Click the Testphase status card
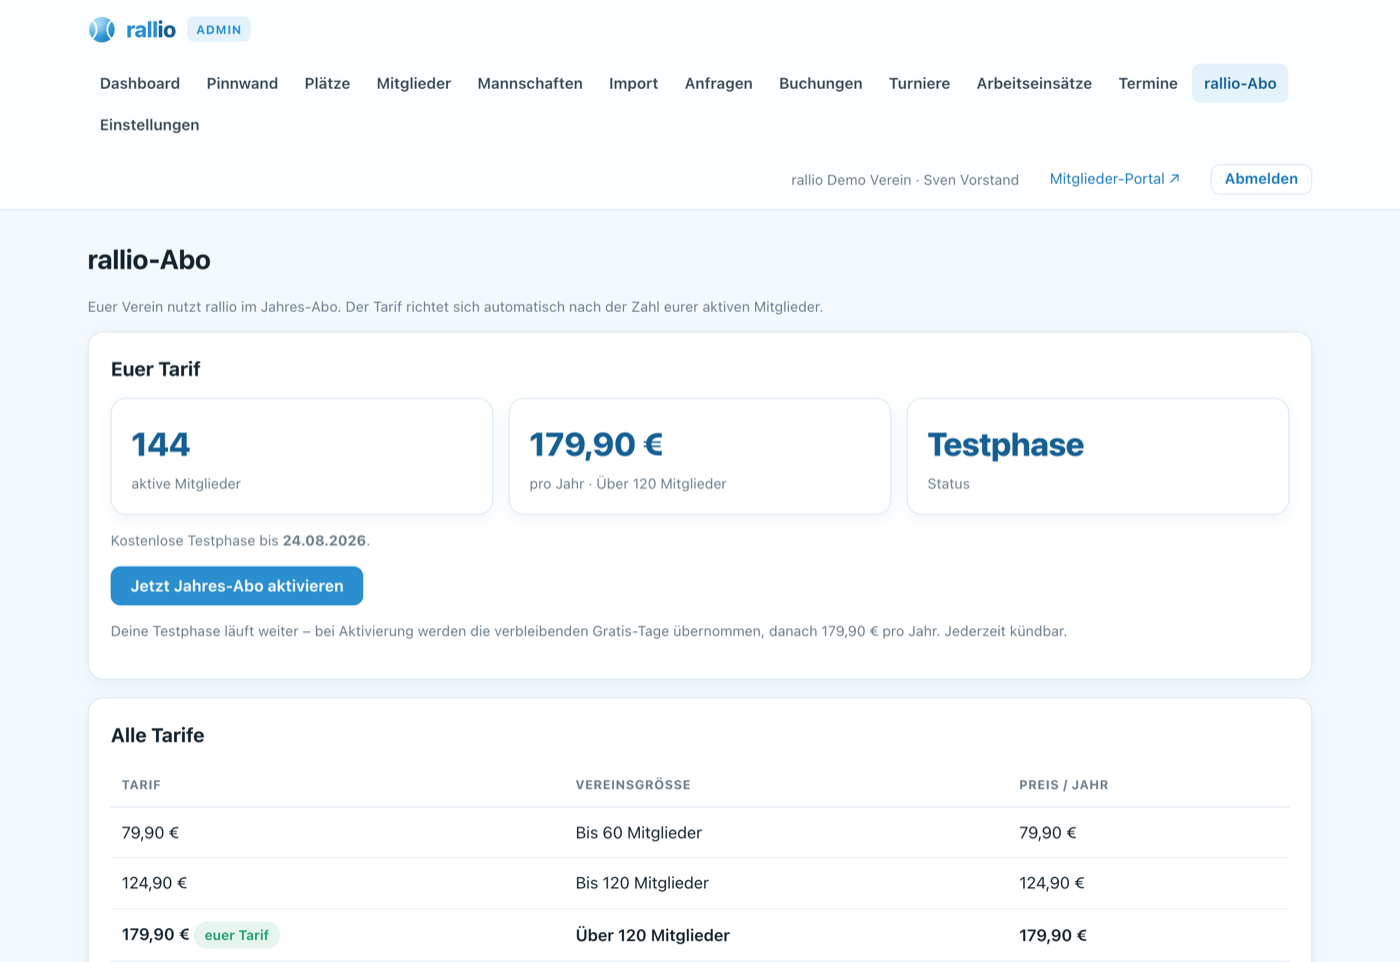Image resolution: width=1400 pixels, height=962 pixels. [x=1098, y=457]
